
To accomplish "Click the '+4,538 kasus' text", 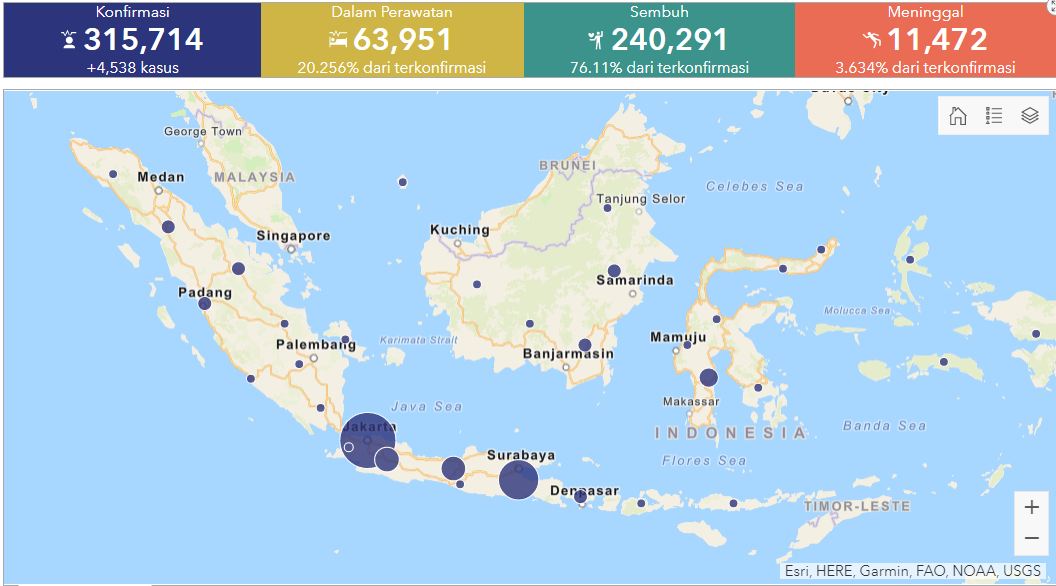I will click(x=133, y=67).
